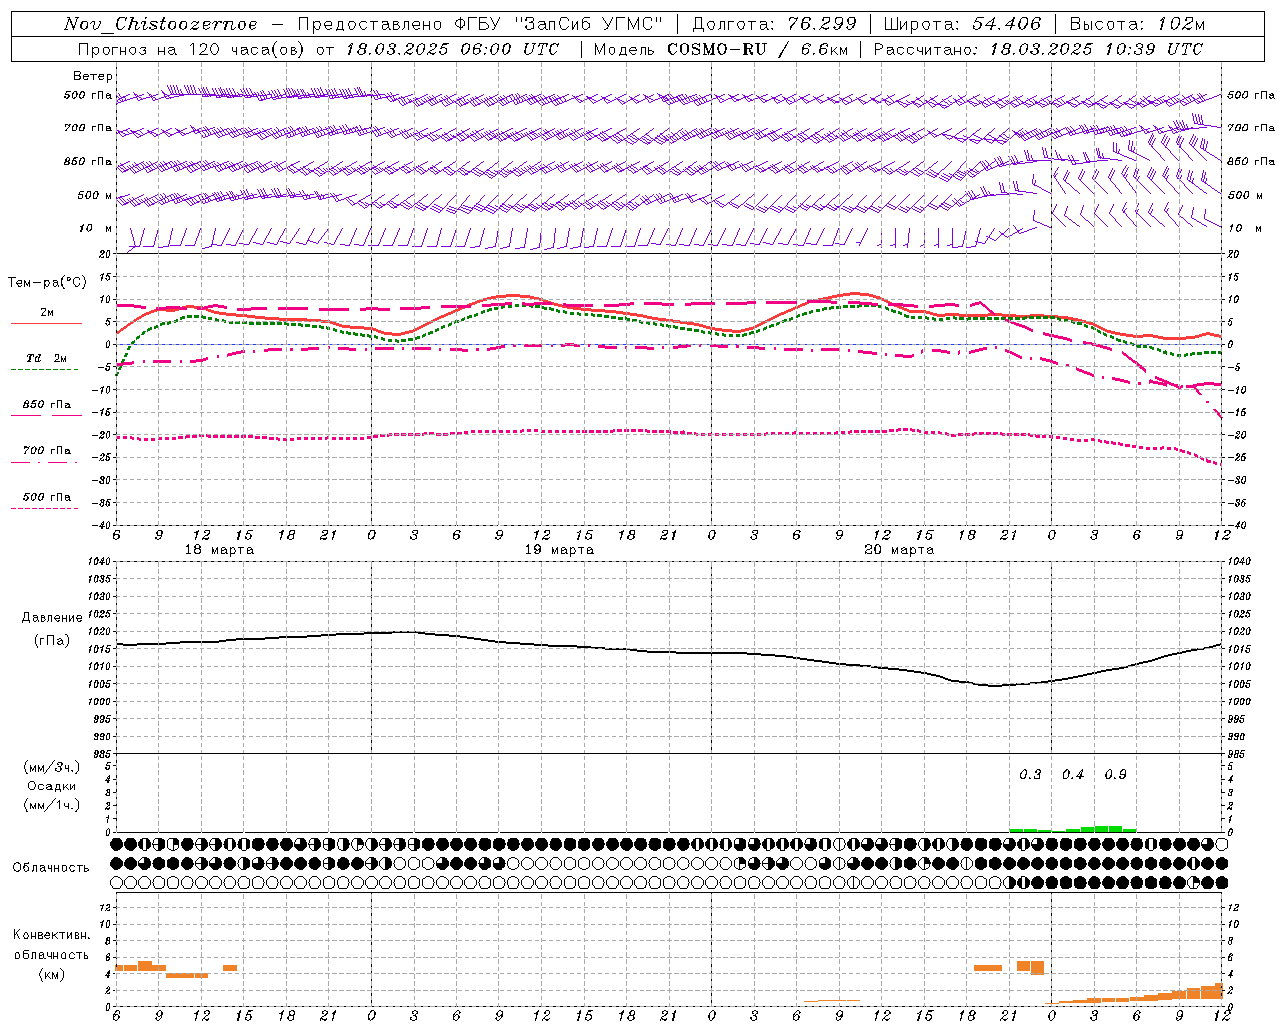Screen dimensions: 1280x1024
Task: Click left-side "500 м" wind level label
Action: pyautogui.click(x=95, y=195)
